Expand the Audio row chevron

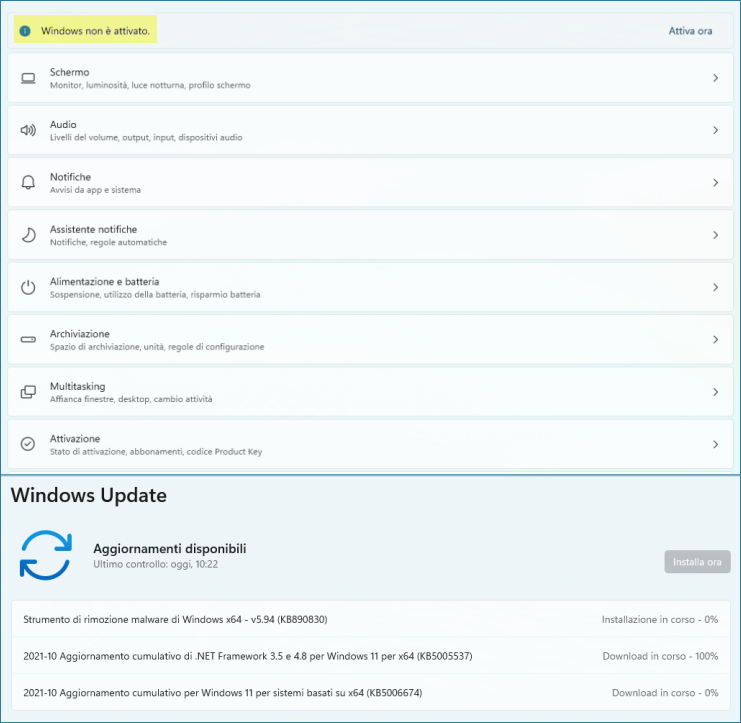[x=715, y=130]
